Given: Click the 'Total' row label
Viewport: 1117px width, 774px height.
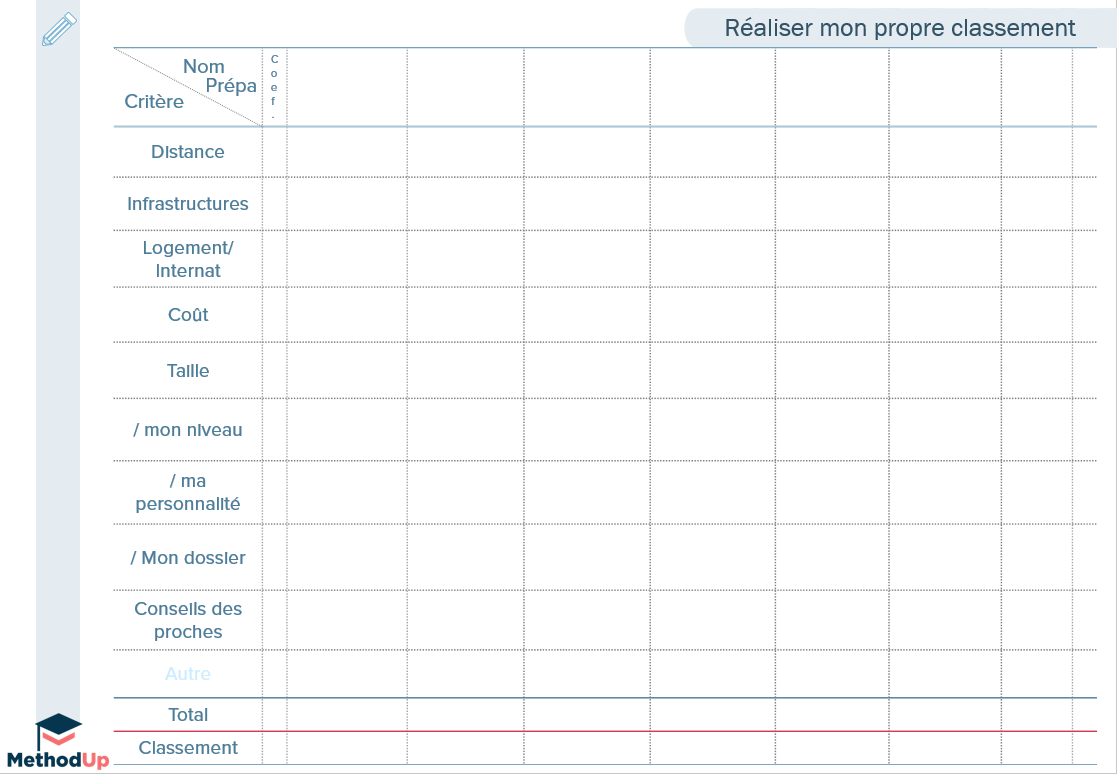Looking at the screenshot, I should point(187,715).
